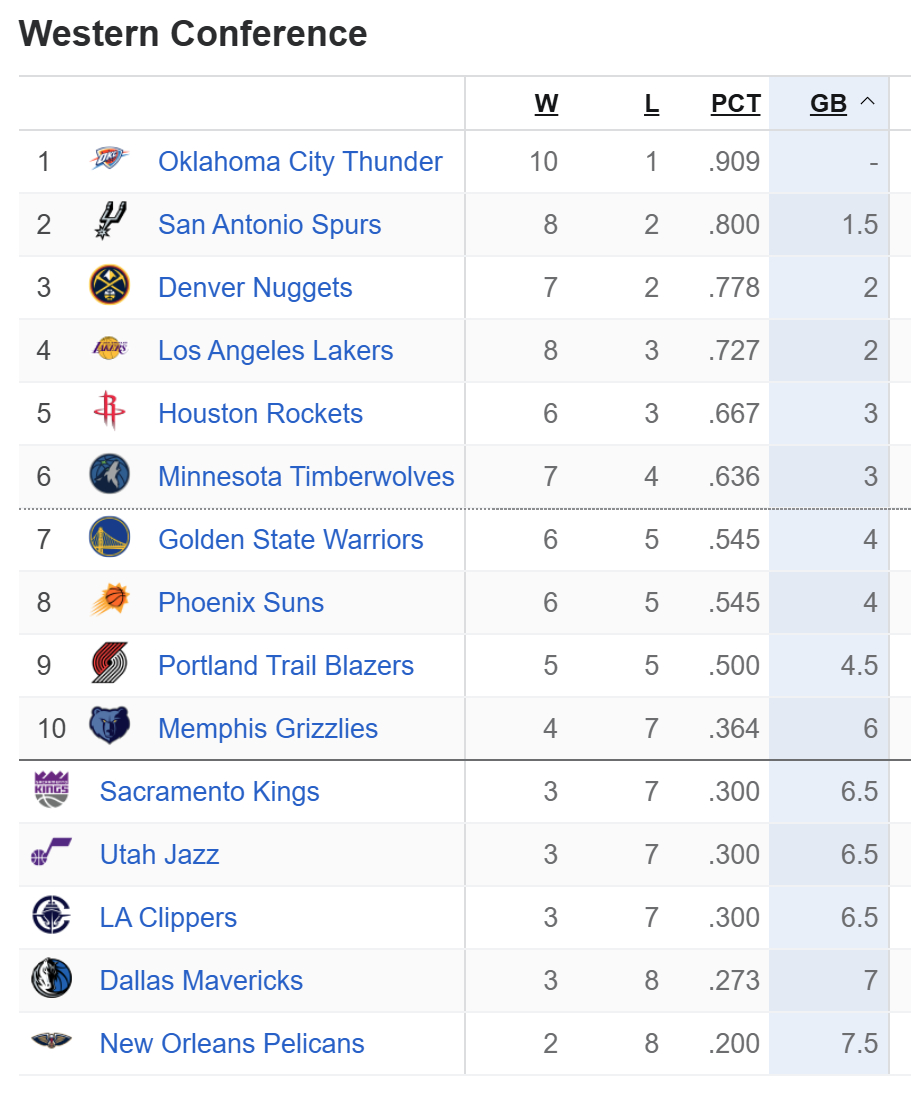Click the Phoenix Suns logo icon

click(109, 602)
